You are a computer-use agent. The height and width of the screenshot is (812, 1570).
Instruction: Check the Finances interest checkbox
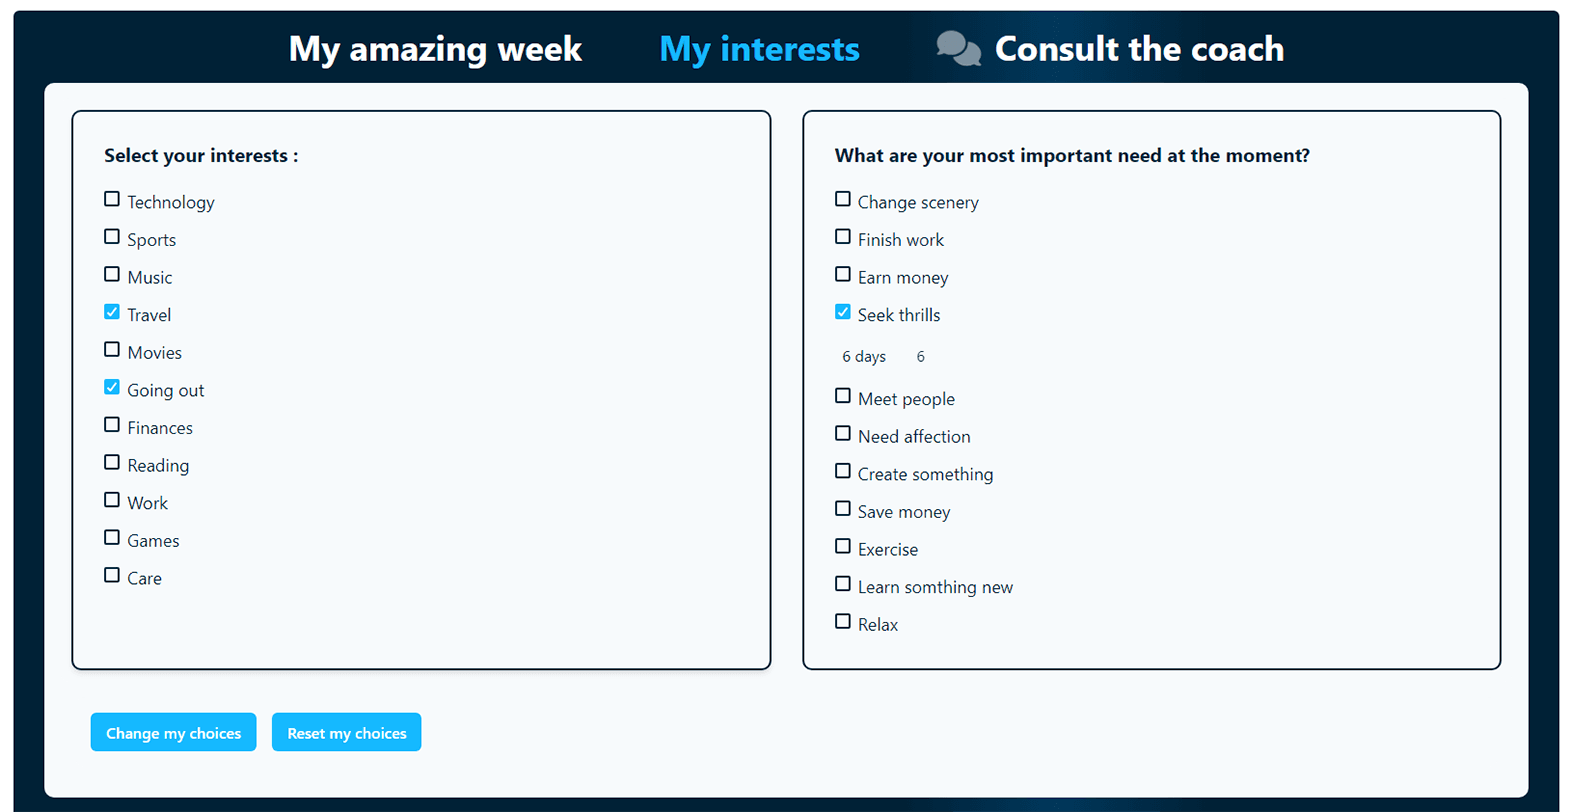pyautogui.click(x=112, y=426)
